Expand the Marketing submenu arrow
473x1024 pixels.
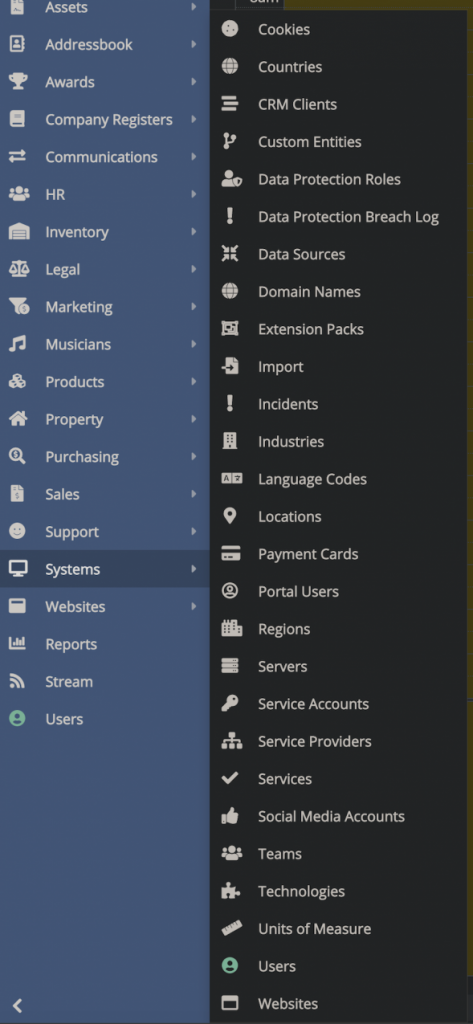(x=193, y=306)
